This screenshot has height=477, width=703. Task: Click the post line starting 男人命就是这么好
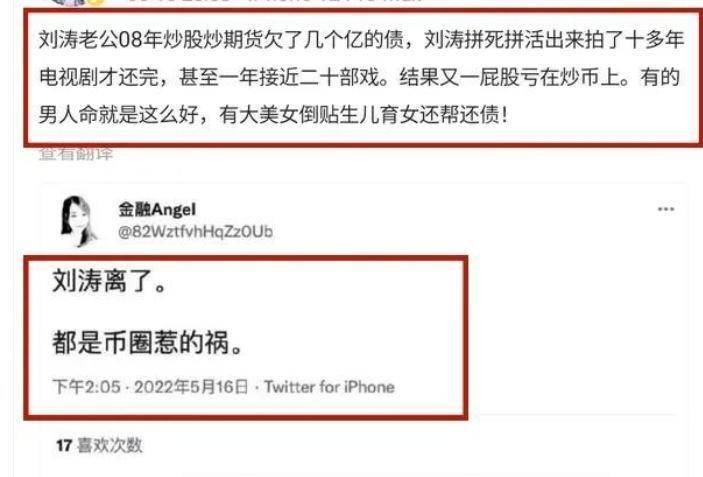click(273, 115)
